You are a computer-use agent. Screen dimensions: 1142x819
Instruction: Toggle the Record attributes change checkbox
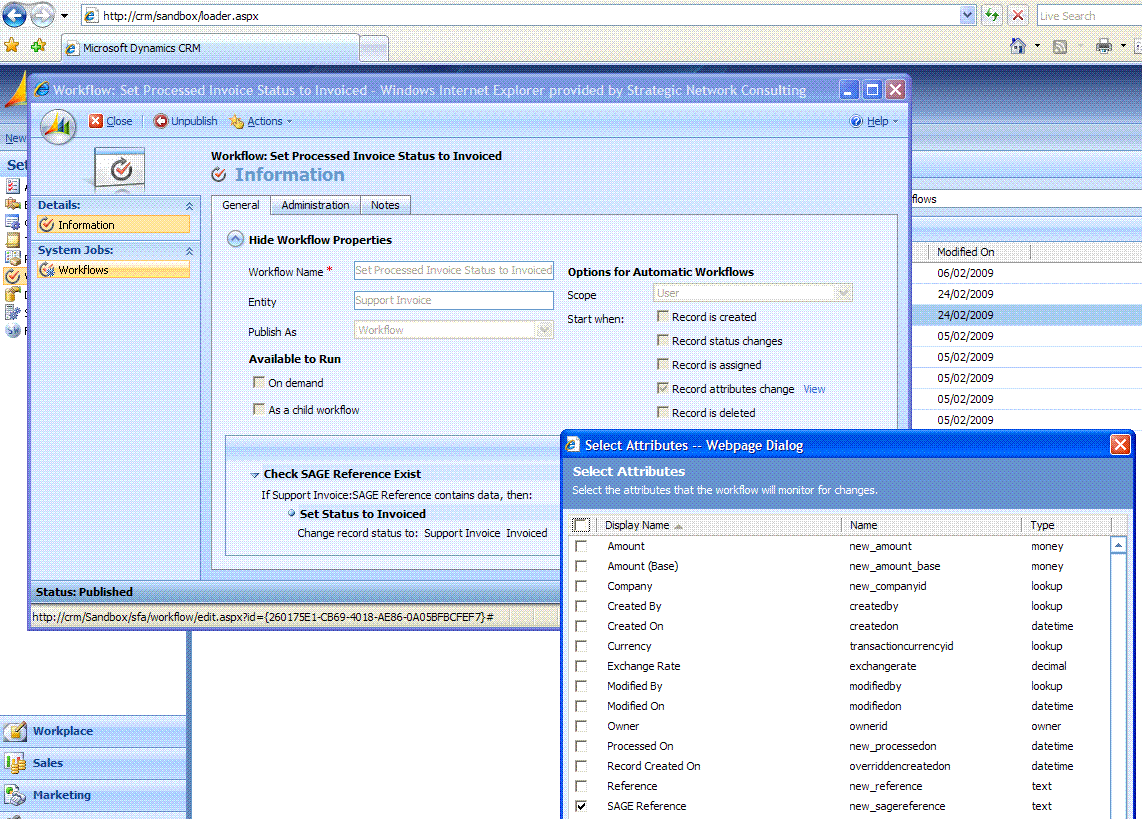pyautogui.click(x=663, y=388)
